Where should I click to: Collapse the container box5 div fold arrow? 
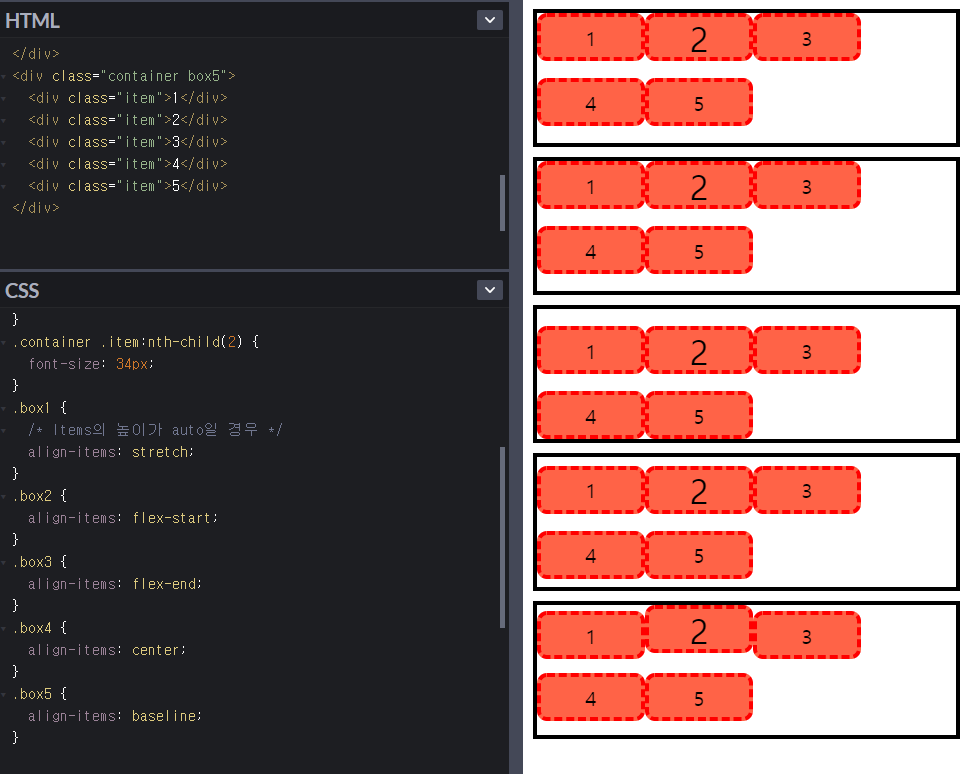click(4, 76)
